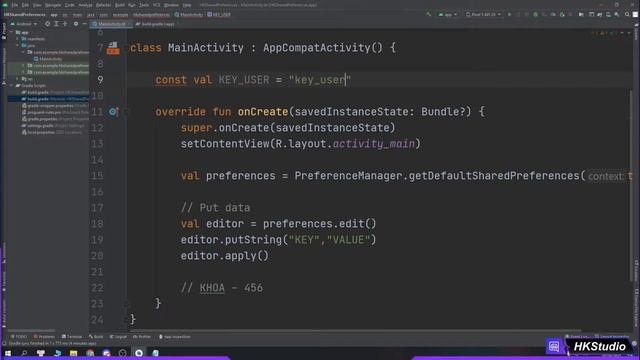Open the View menu
Screen dimensions: 640x360
click(37, 5)
